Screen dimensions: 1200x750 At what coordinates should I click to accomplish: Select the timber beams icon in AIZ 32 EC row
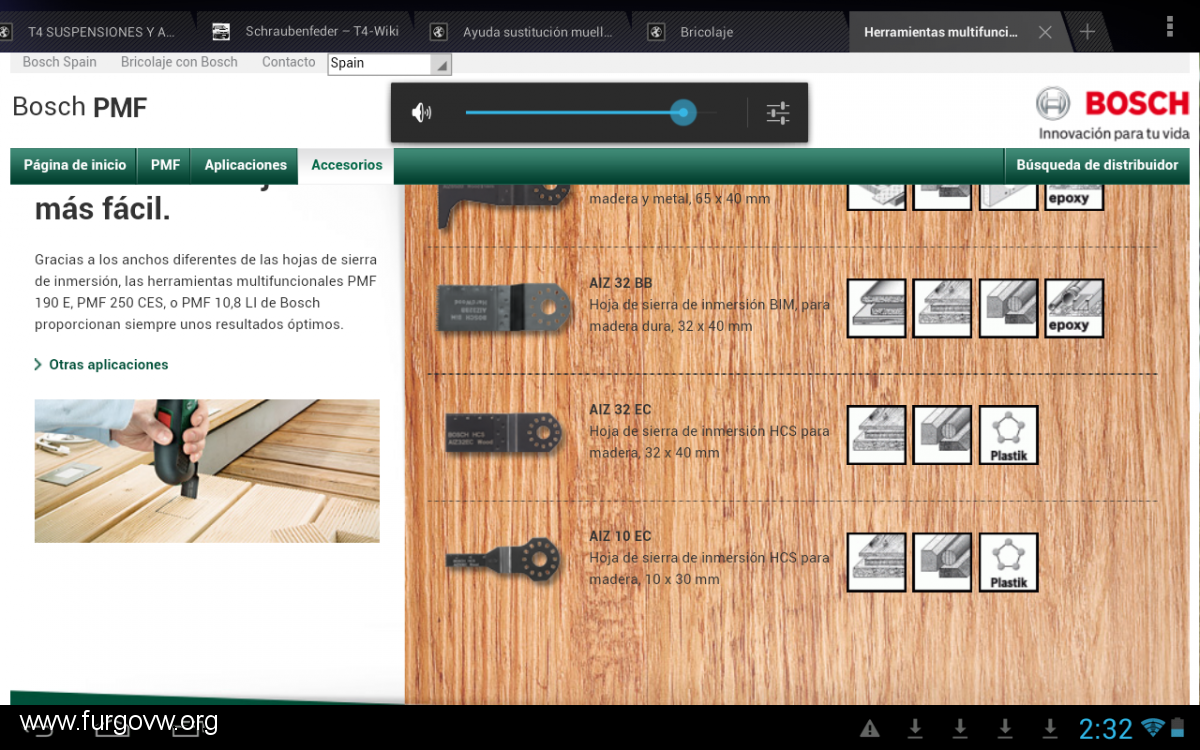tap(942, 435)
